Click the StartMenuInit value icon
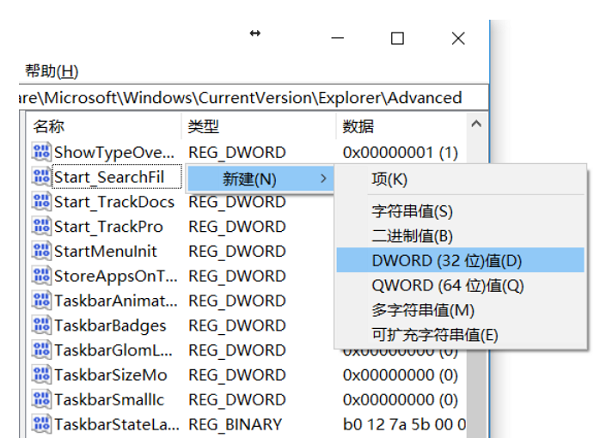Viewport: 600px width, 438px height. (x=41, y=251)
